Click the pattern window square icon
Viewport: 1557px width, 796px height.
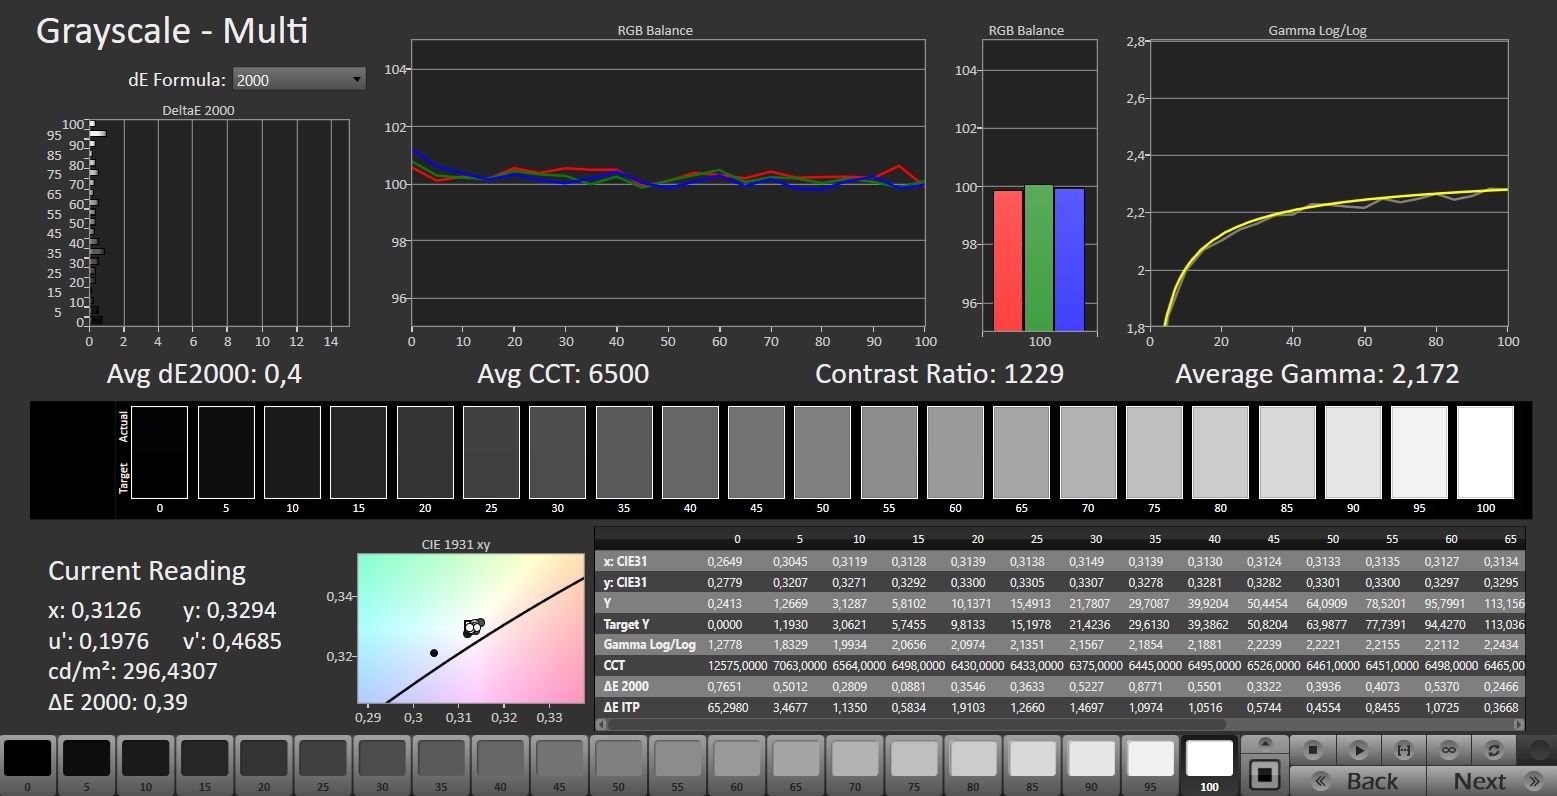point(1265,774)
